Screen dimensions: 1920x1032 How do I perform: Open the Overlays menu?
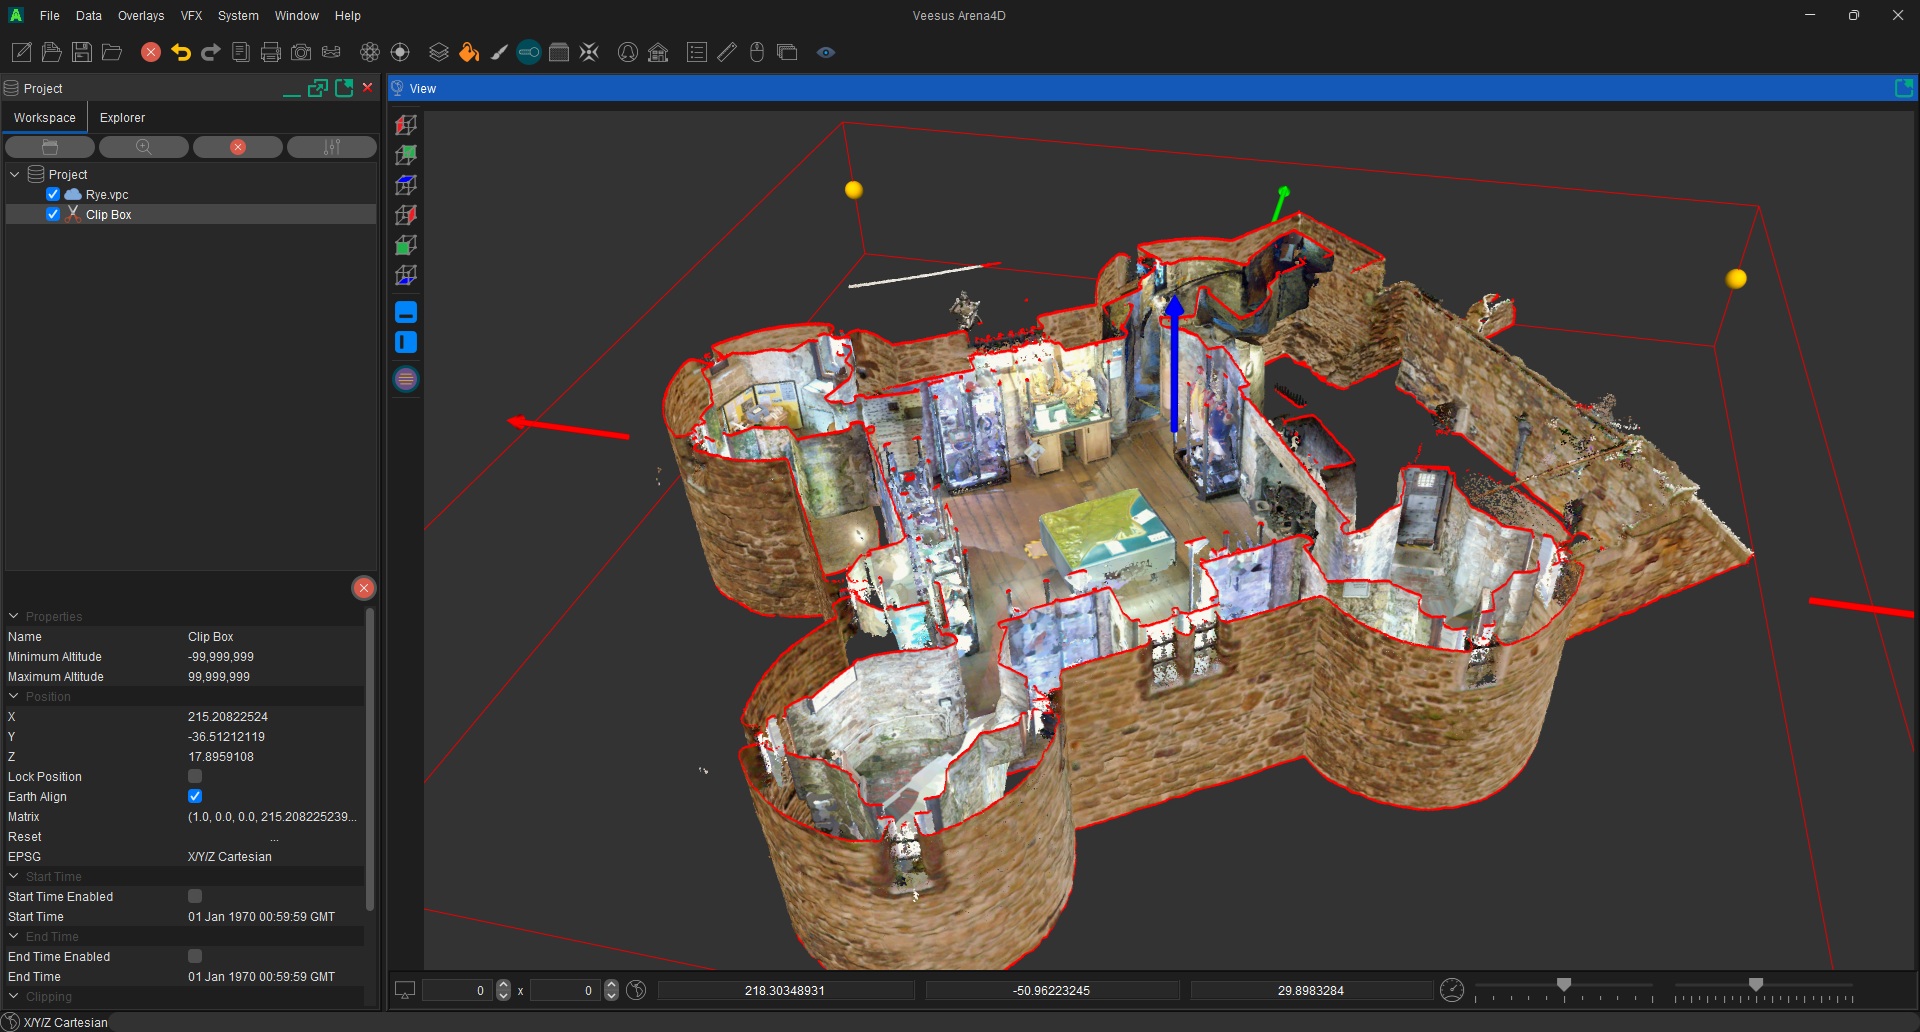(140, 15)
